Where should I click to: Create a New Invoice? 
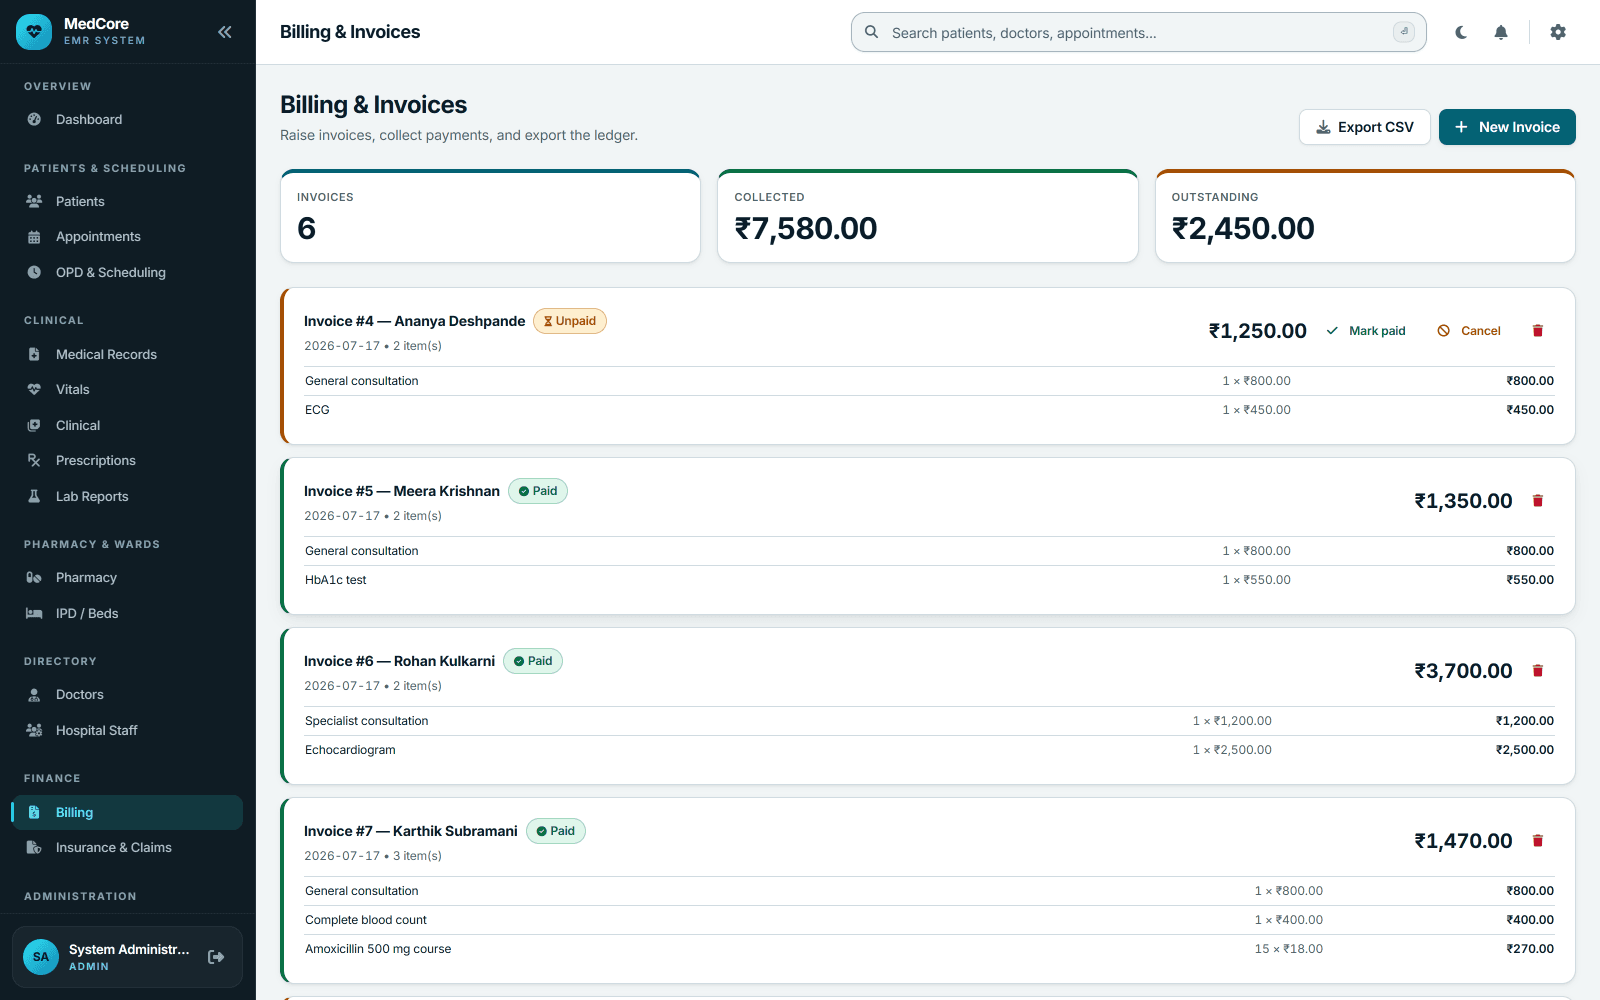(1507, 127)
